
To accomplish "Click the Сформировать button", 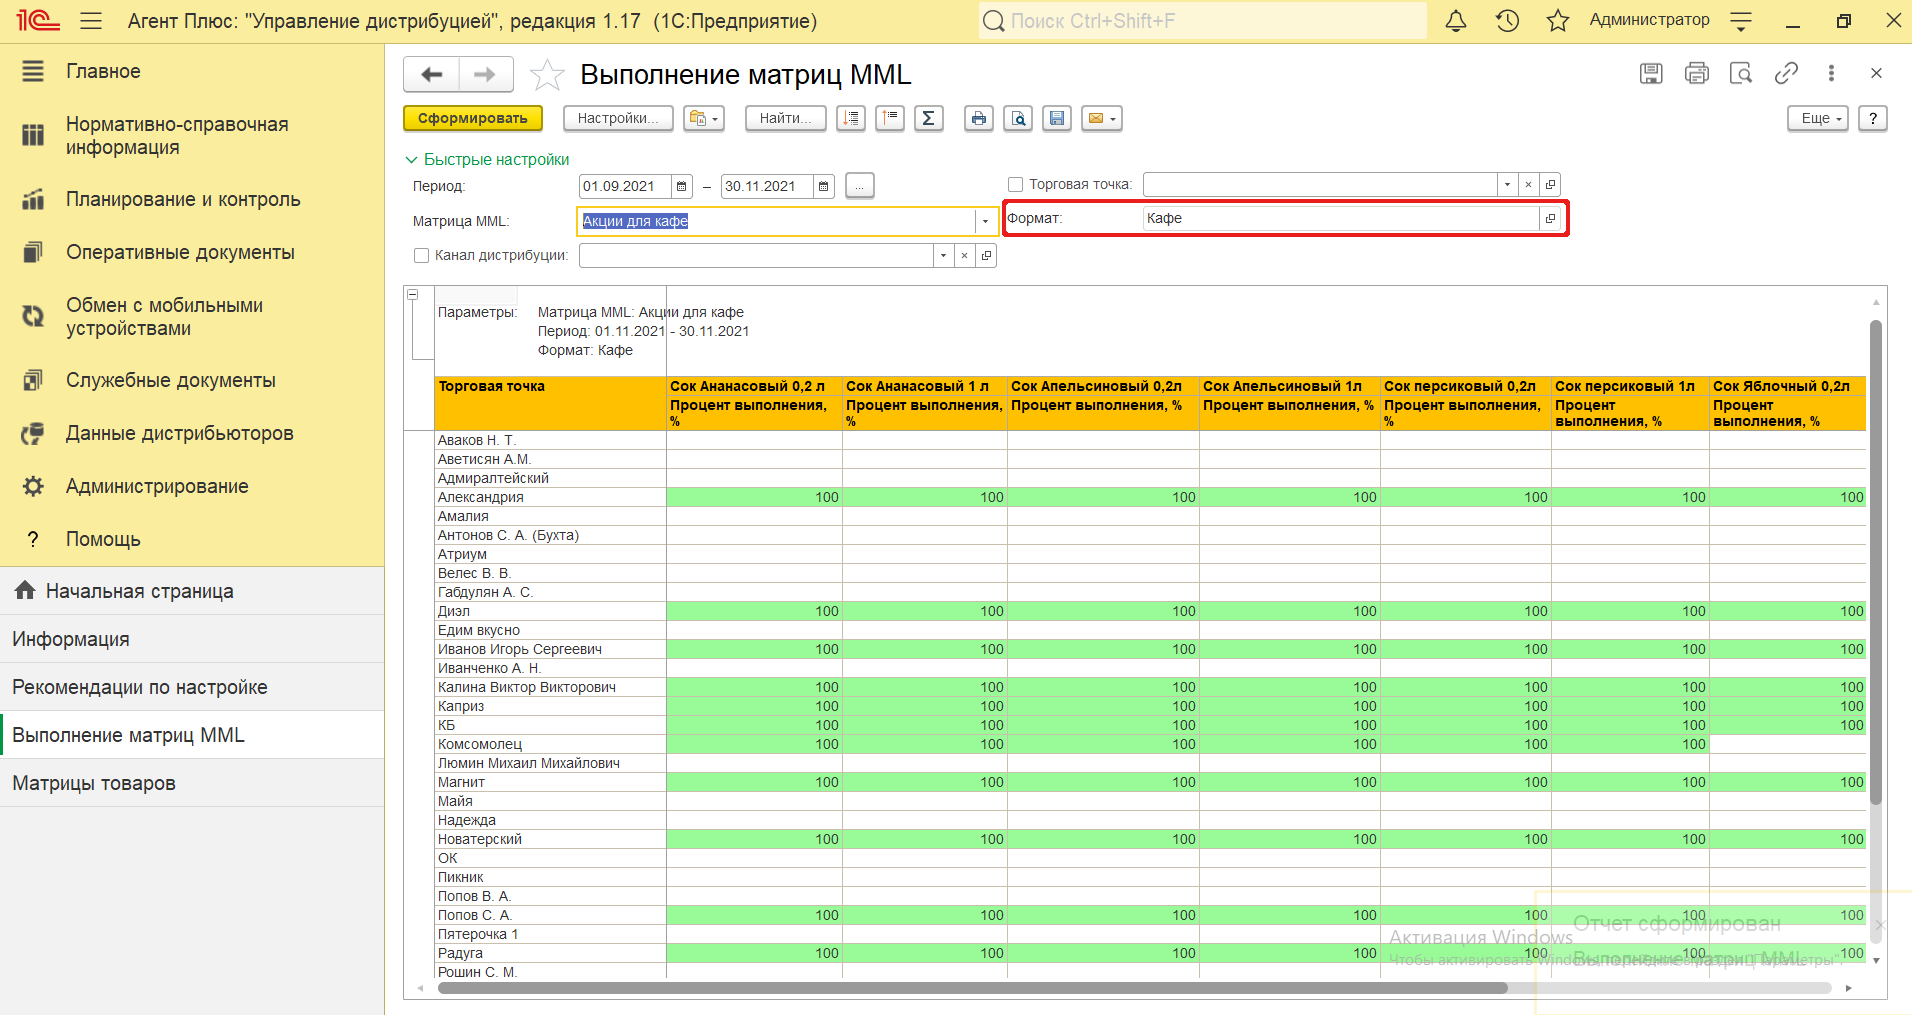I will pos(473,118).
